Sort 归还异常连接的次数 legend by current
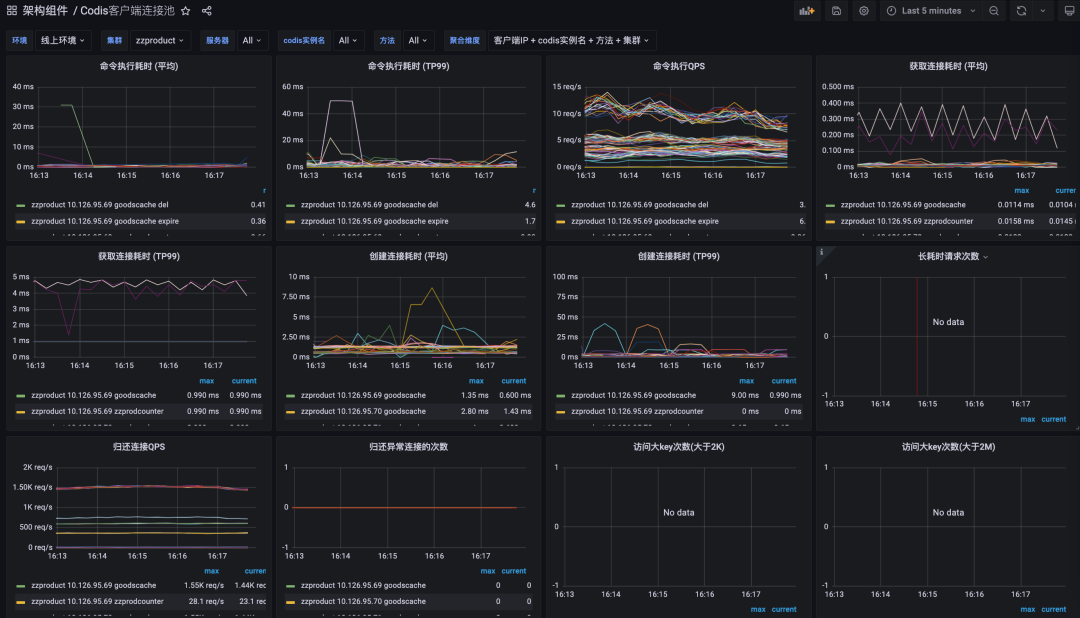 (x=514, y=571)
